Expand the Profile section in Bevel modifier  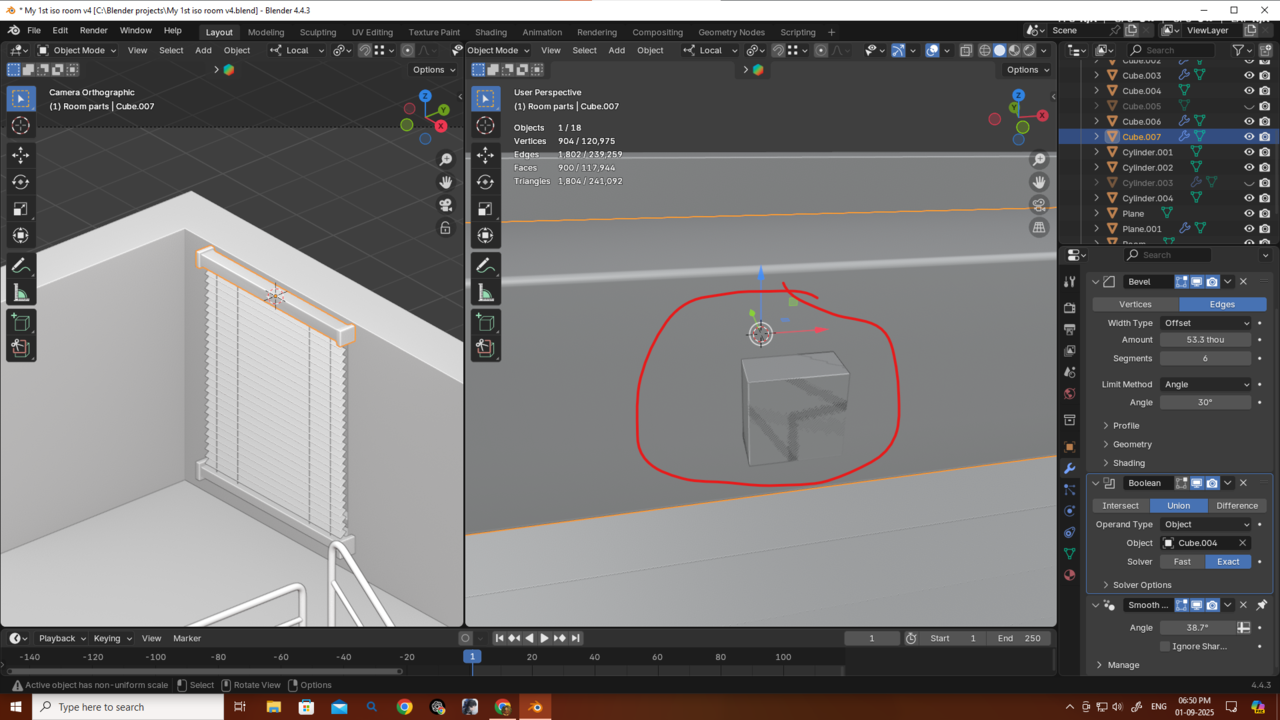tap(1125, 426)
